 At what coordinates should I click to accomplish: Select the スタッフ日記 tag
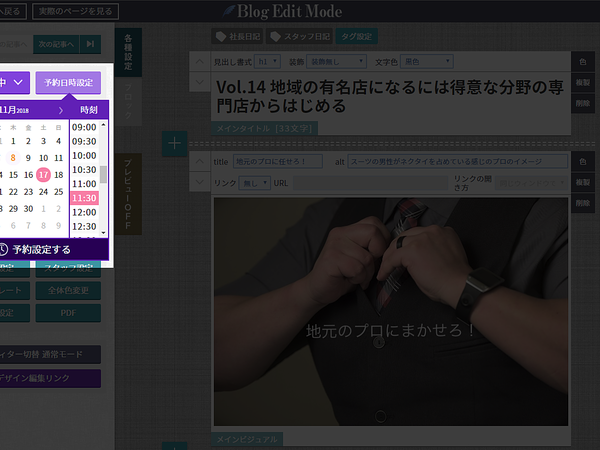pyautogui.click(x=300, y=36)
